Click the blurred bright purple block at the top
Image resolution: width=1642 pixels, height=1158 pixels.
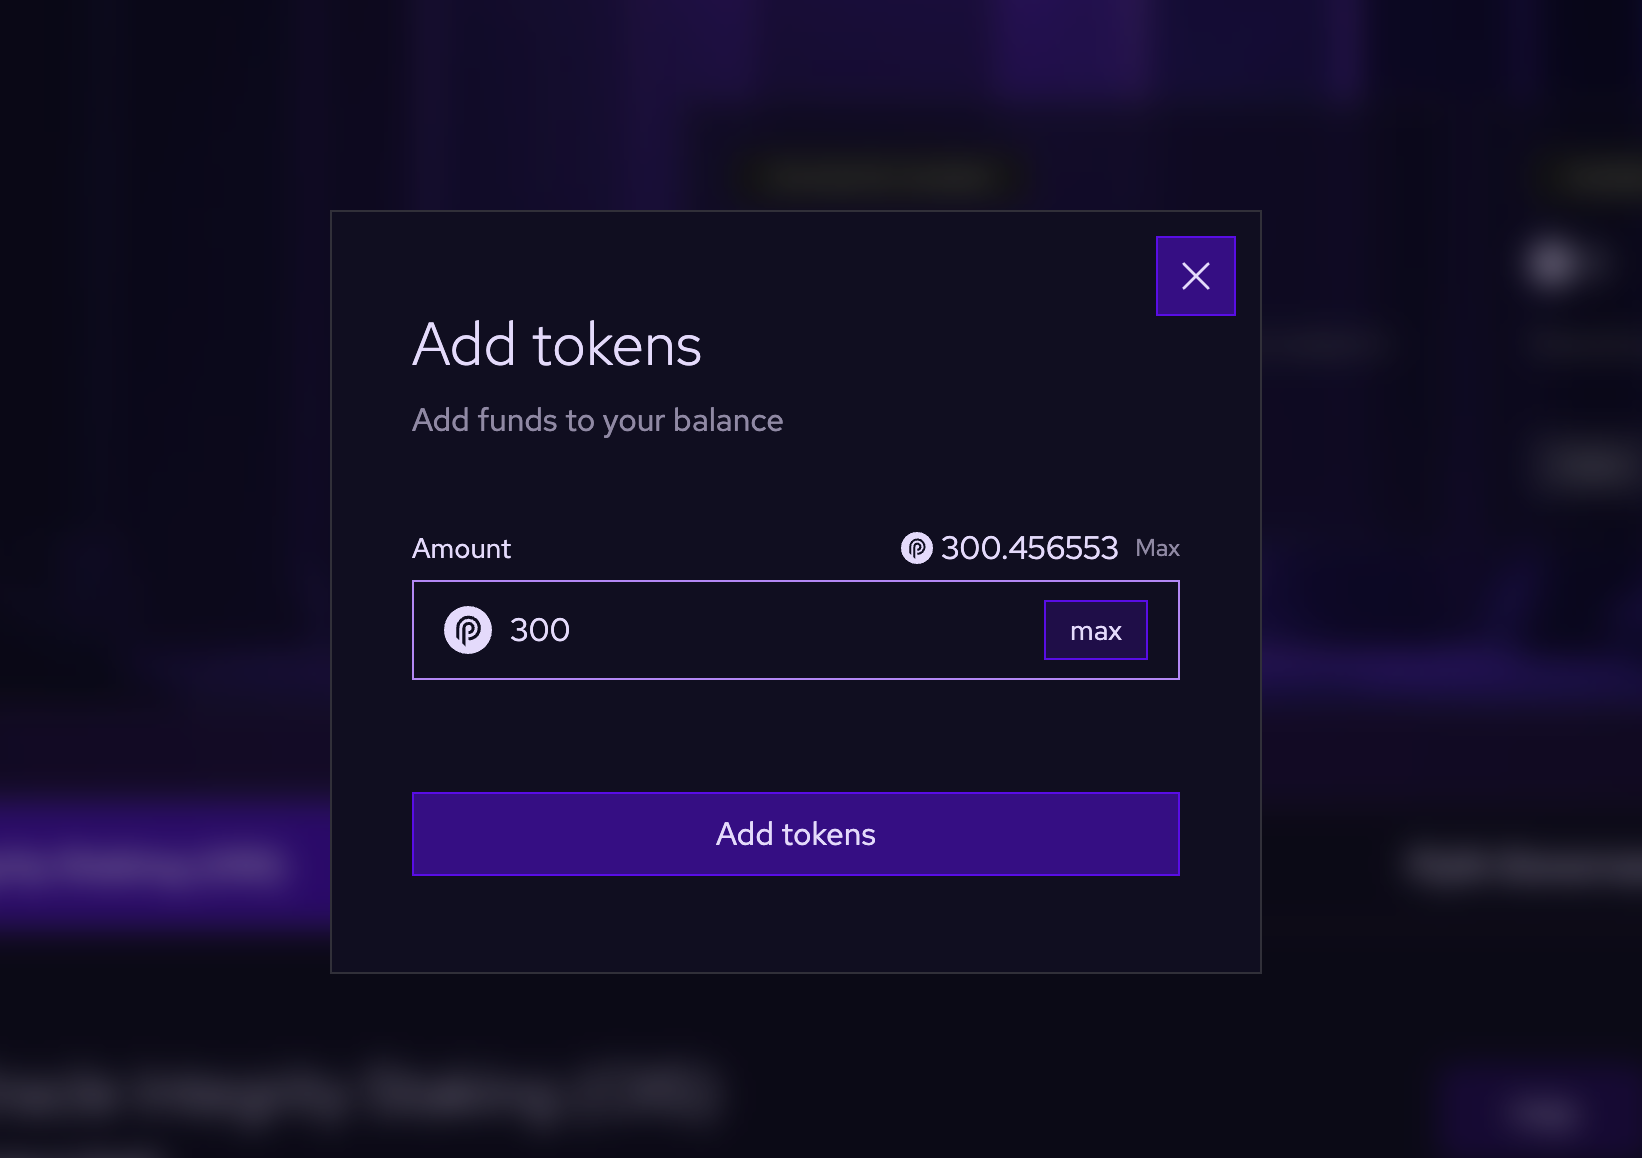(1070, 45)
